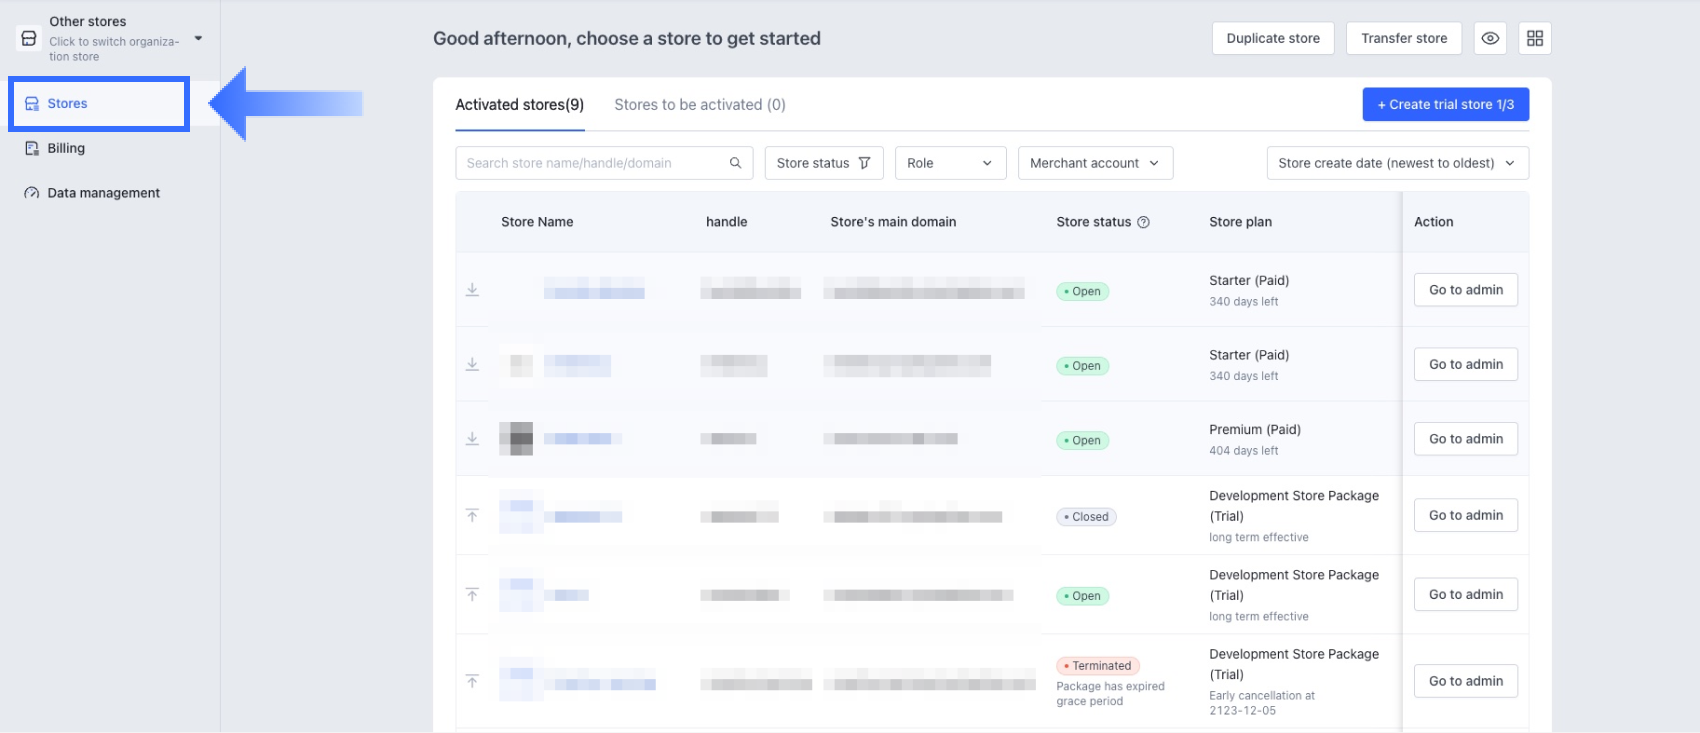Click pin-to-top arrow on Terminated store row
The width and height of the screenshot is (1700, 733).
(x=472, y=681)
